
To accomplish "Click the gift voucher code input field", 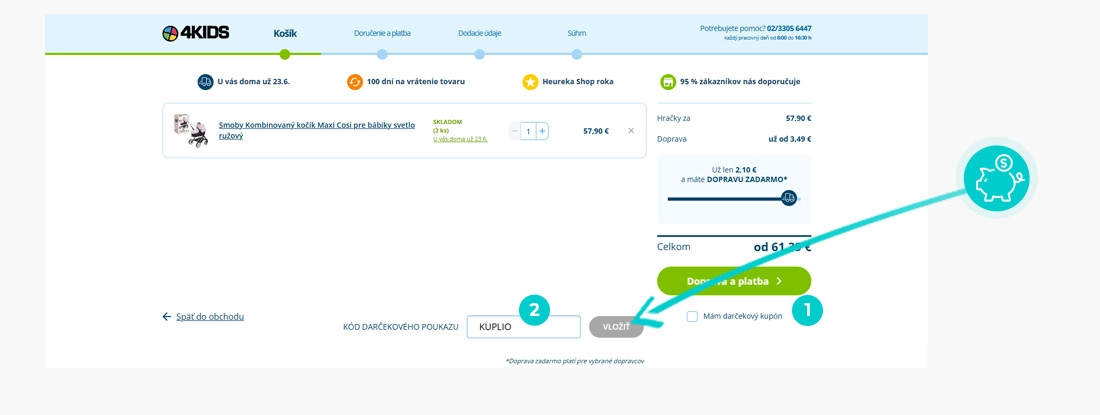I will coord(523,327).
